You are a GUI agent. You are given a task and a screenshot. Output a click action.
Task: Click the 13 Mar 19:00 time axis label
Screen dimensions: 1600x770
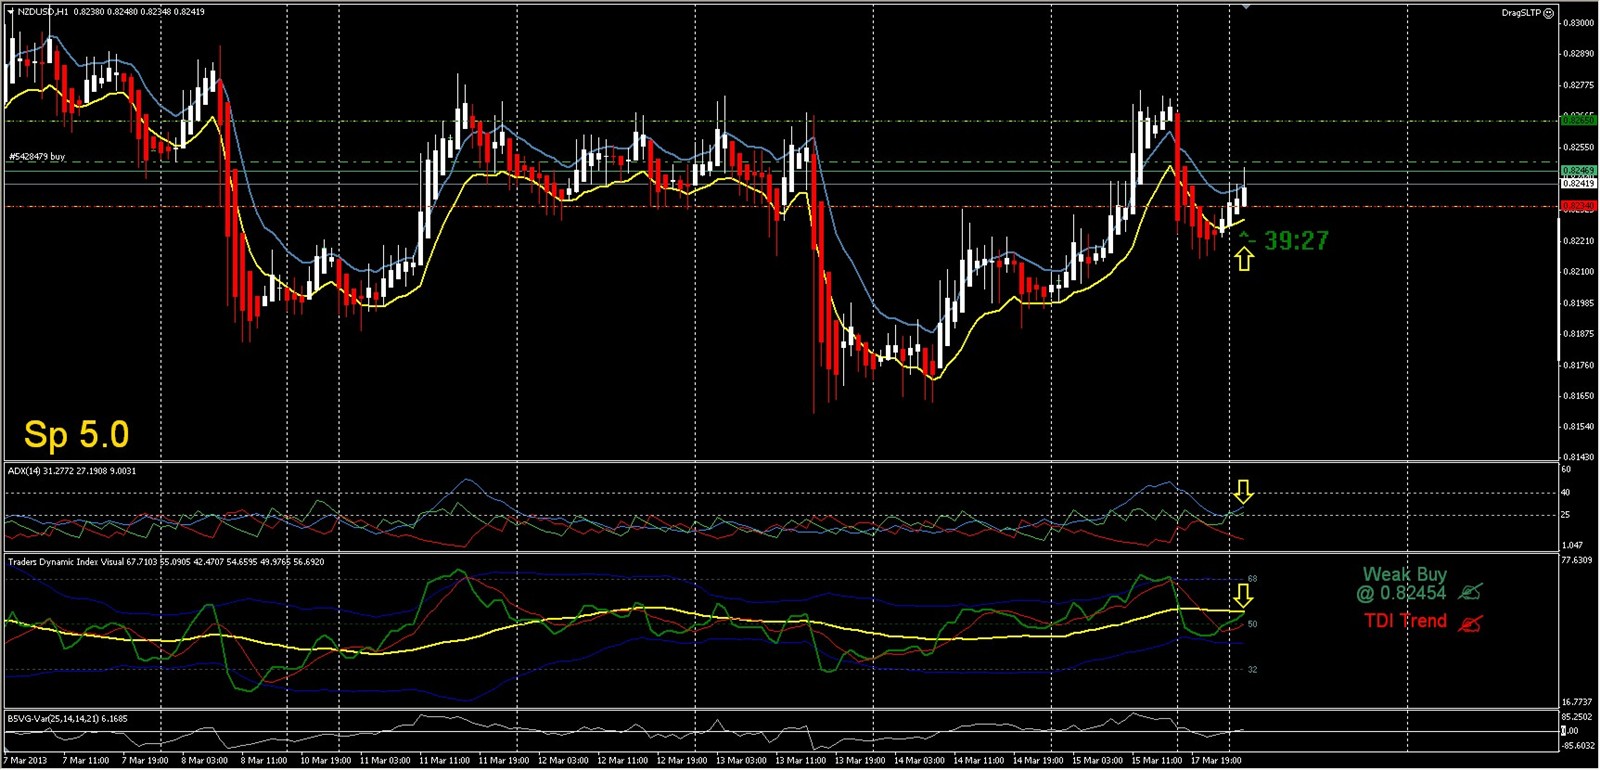coord(860,761)
